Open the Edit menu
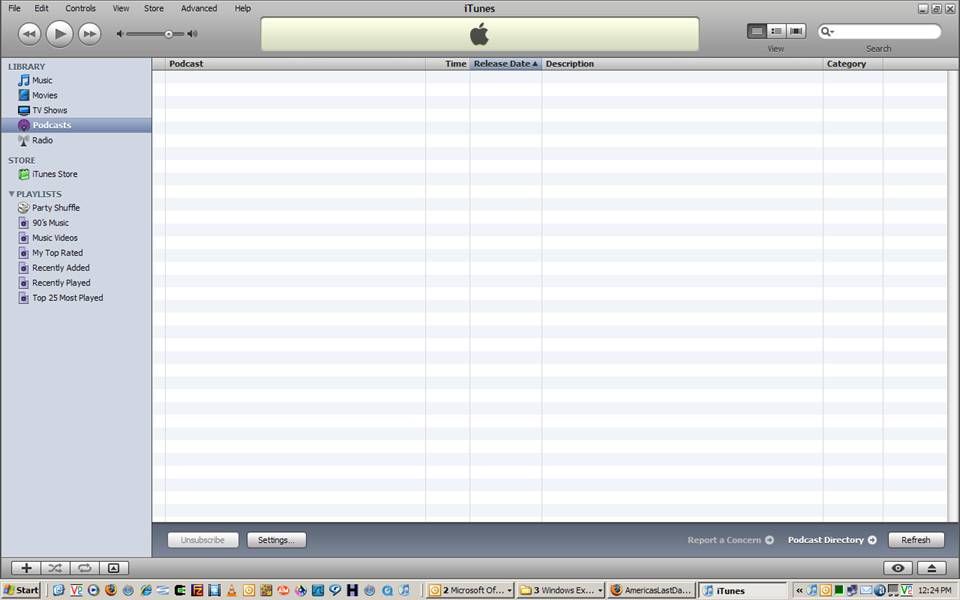960x600 pixels. coord(41,8)
